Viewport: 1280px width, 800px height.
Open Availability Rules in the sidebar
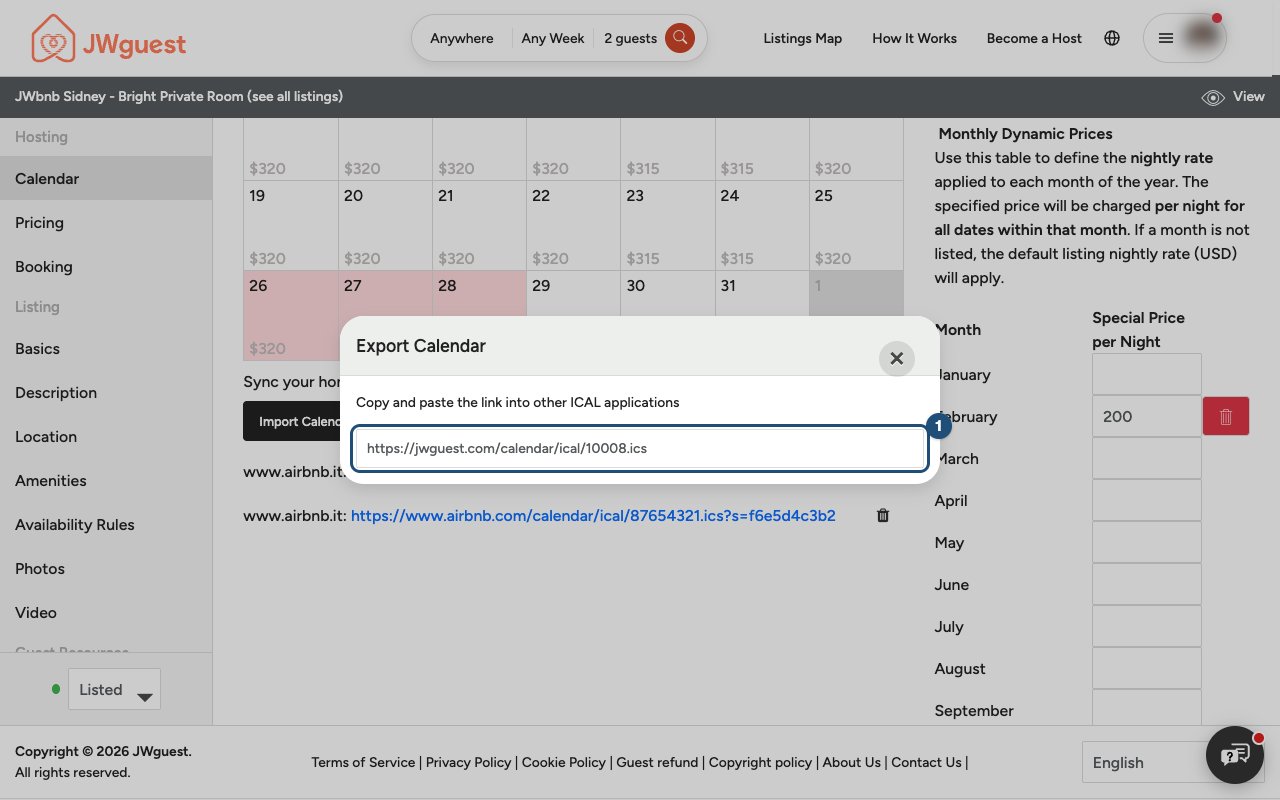(x=106, y=525)
